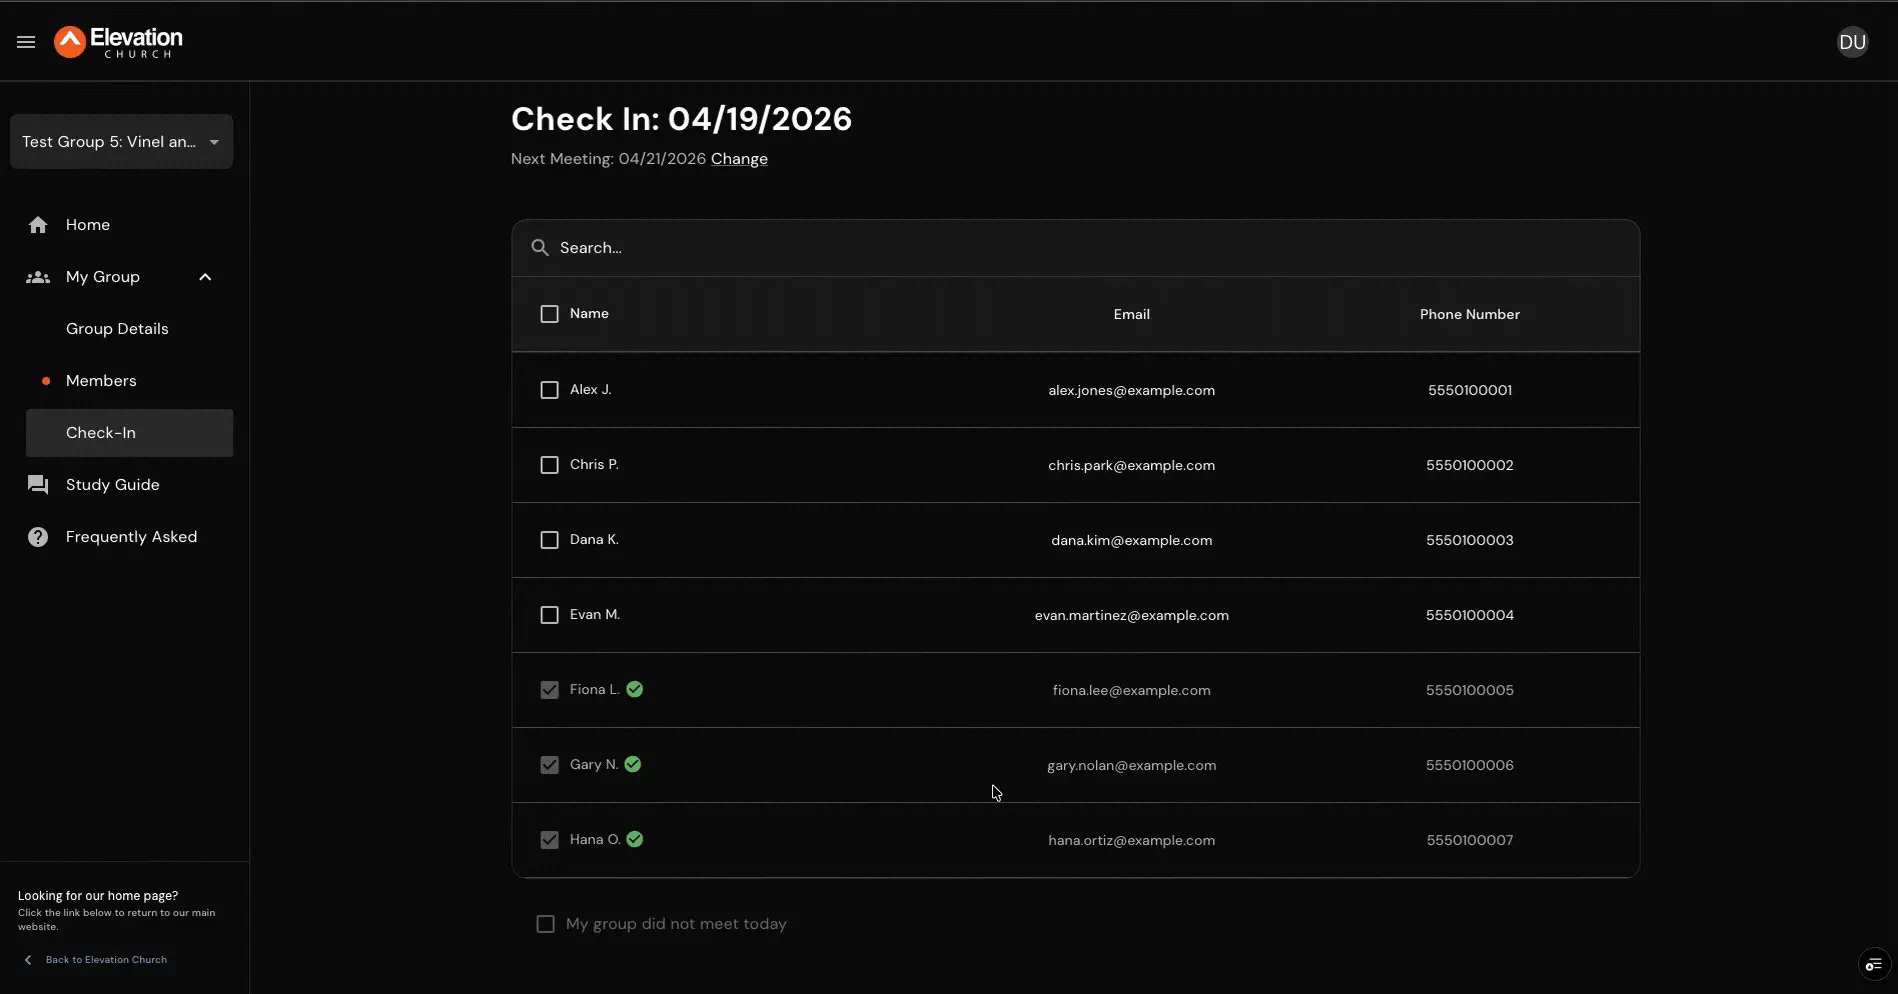The width and height of the screenshot is (1898, 994).
Task: Collapse the My Group section chevron
Action: (205, 277)
